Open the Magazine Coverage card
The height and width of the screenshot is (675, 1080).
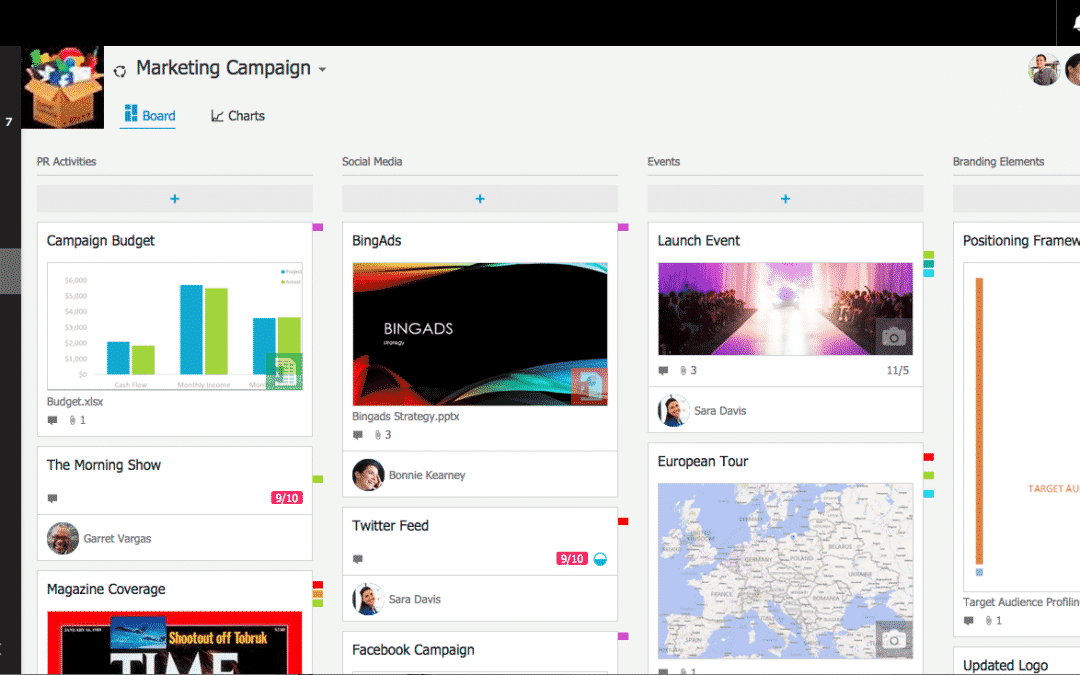click(106, 589)
